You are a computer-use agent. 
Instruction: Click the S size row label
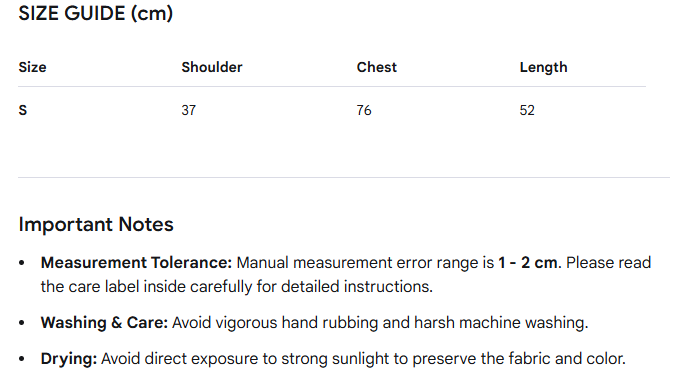pos(23,110)
